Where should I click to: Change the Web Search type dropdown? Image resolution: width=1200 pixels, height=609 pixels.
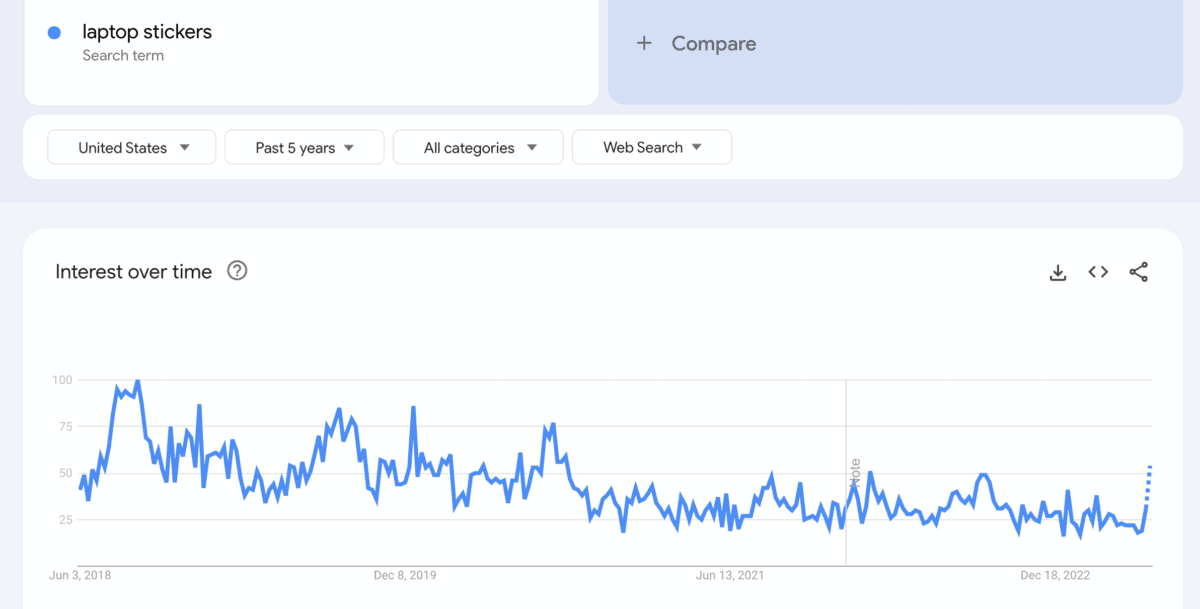point(651,147)
